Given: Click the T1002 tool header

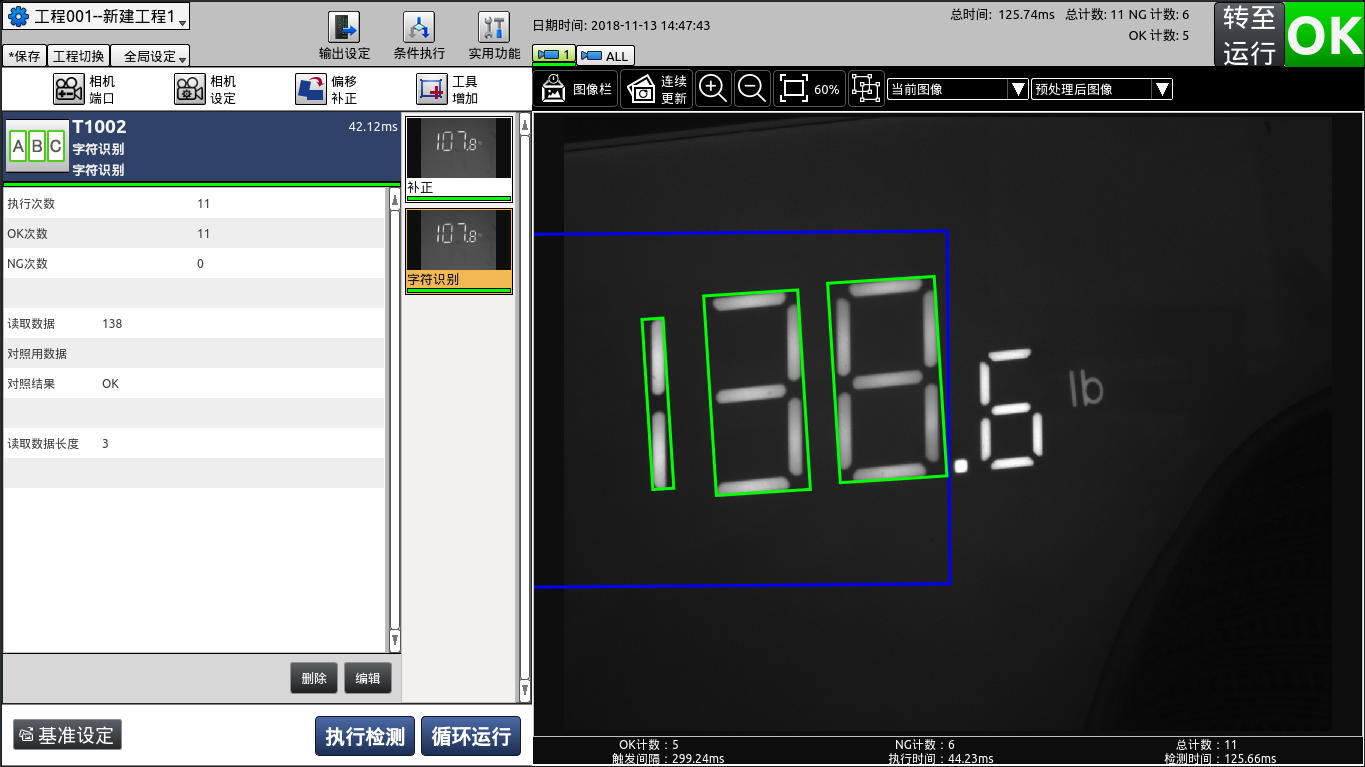Looking at the screenshot, I should 201,147.
